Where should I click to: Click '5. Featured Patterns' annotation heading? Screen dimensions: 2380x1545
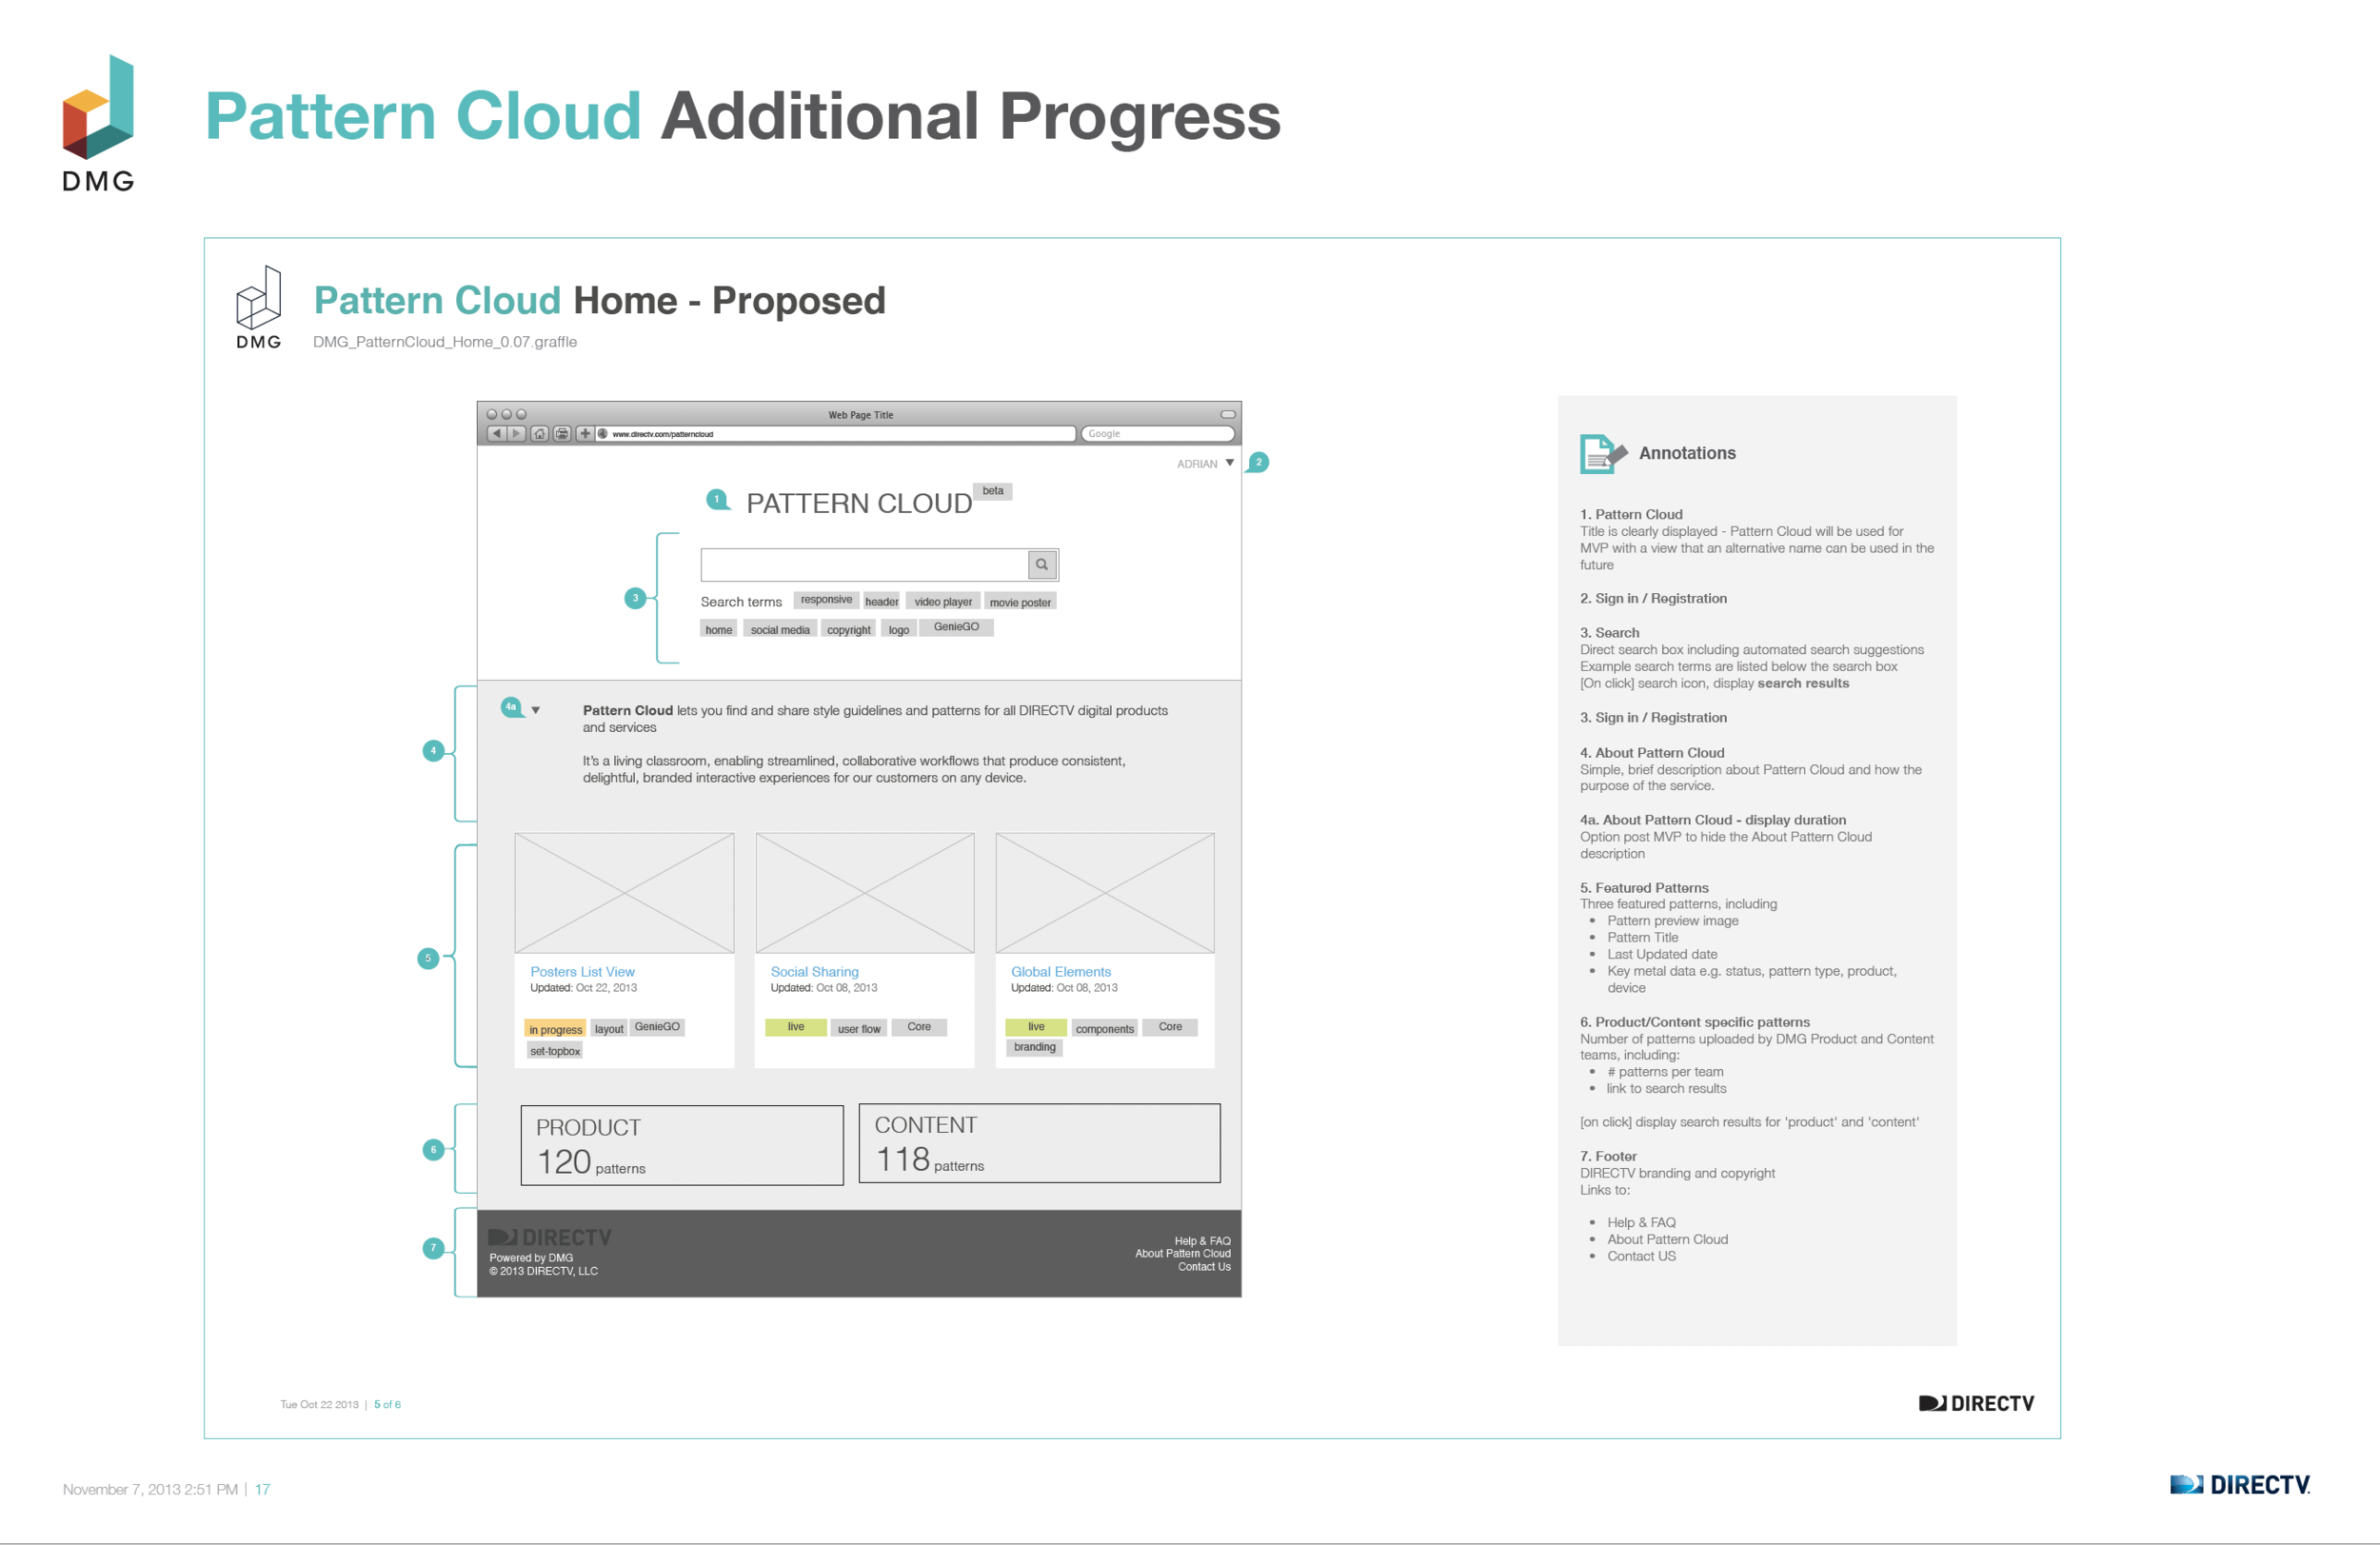pos(1644,888)
